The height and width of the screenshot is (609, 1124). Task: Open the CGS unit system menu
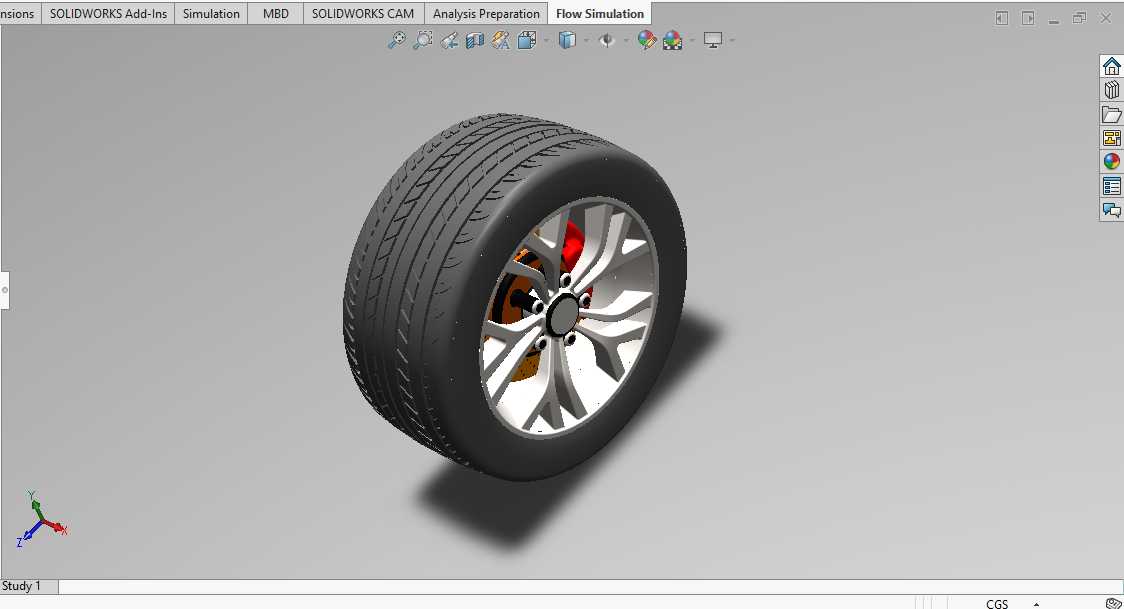coord(996,604)
